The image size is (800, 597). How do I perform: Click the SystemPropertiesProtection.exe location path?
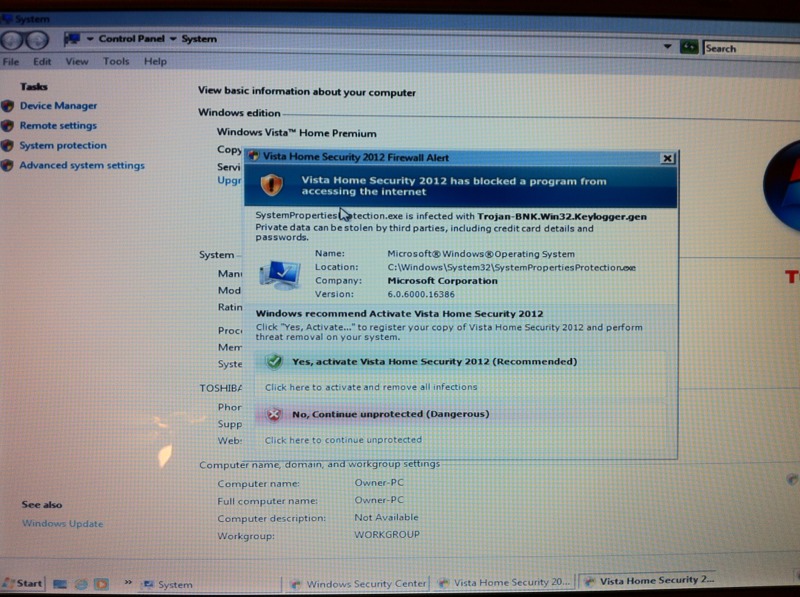coord(511,267)
